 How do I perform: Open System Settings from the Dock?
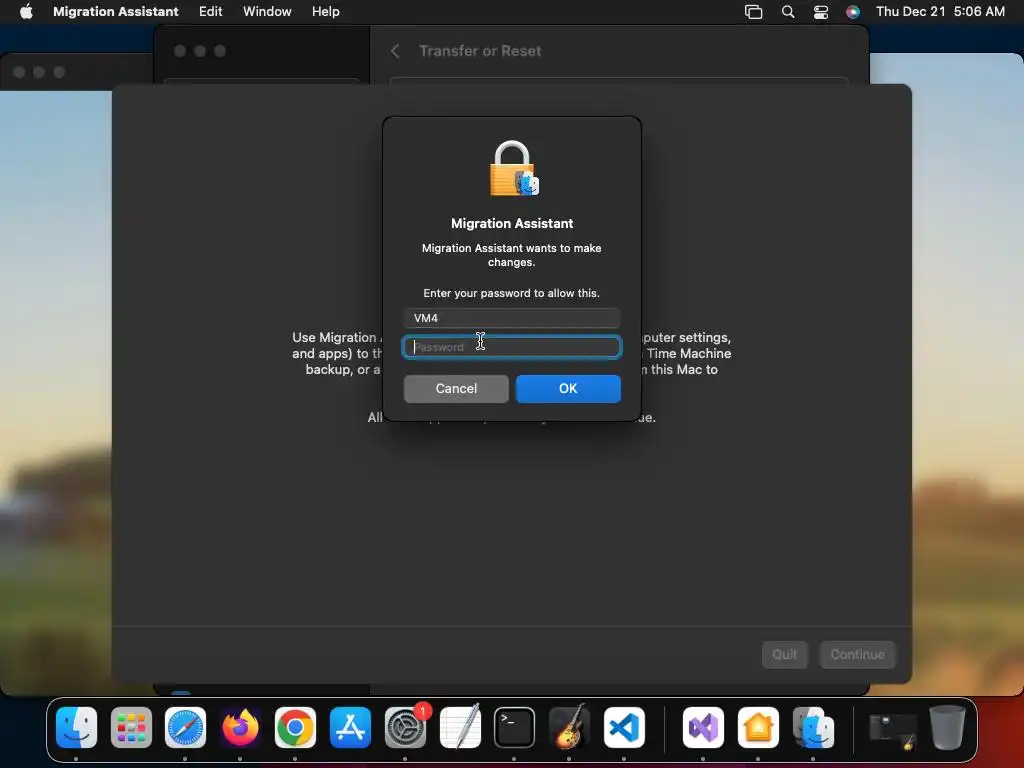coord(405,728)
